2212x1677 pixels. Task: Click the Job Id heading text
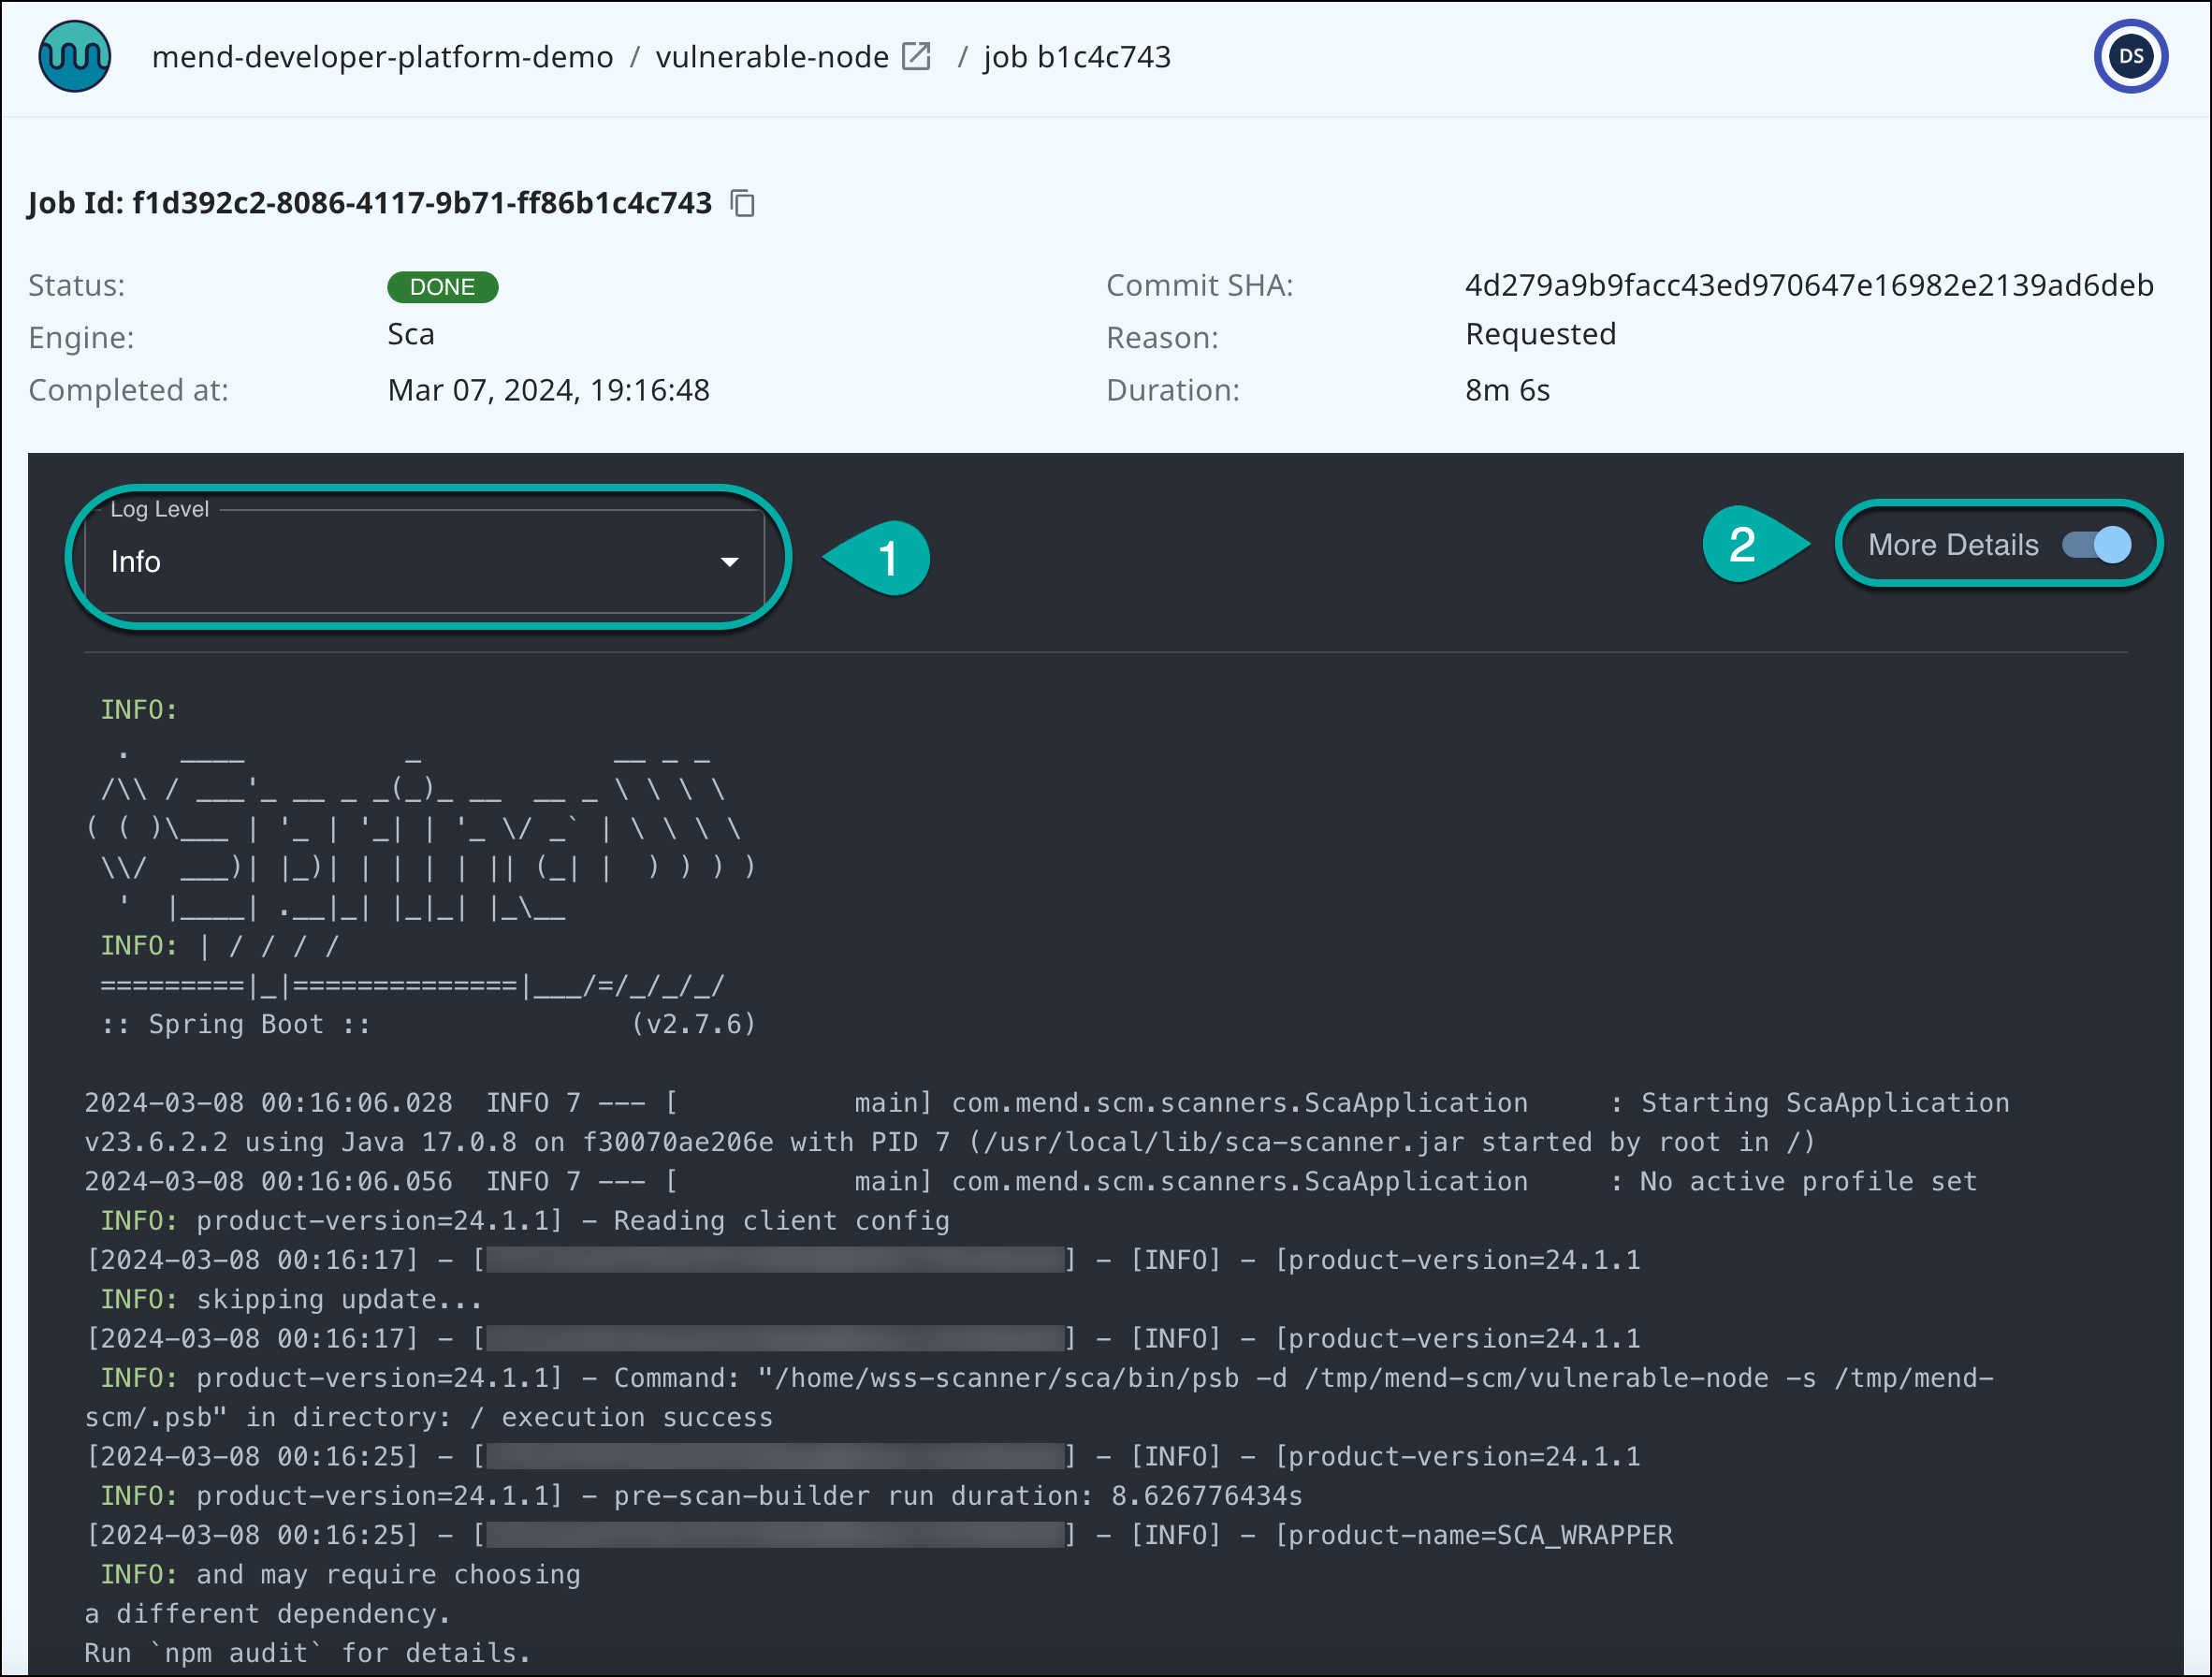pyautogui.click(x=369, y=204)
